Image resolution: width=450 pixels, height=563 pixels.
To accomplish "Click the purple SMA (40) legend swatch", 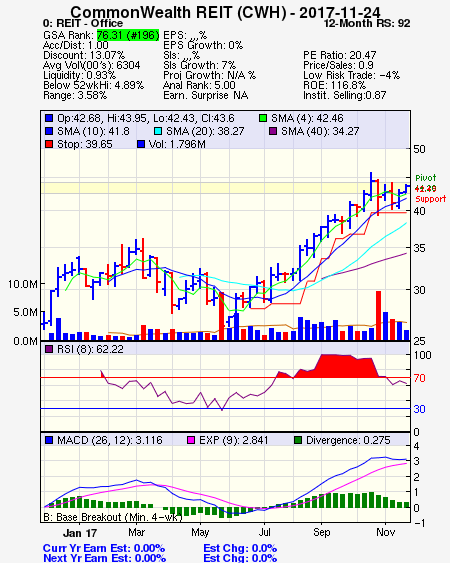I will [x=273, y=131].
